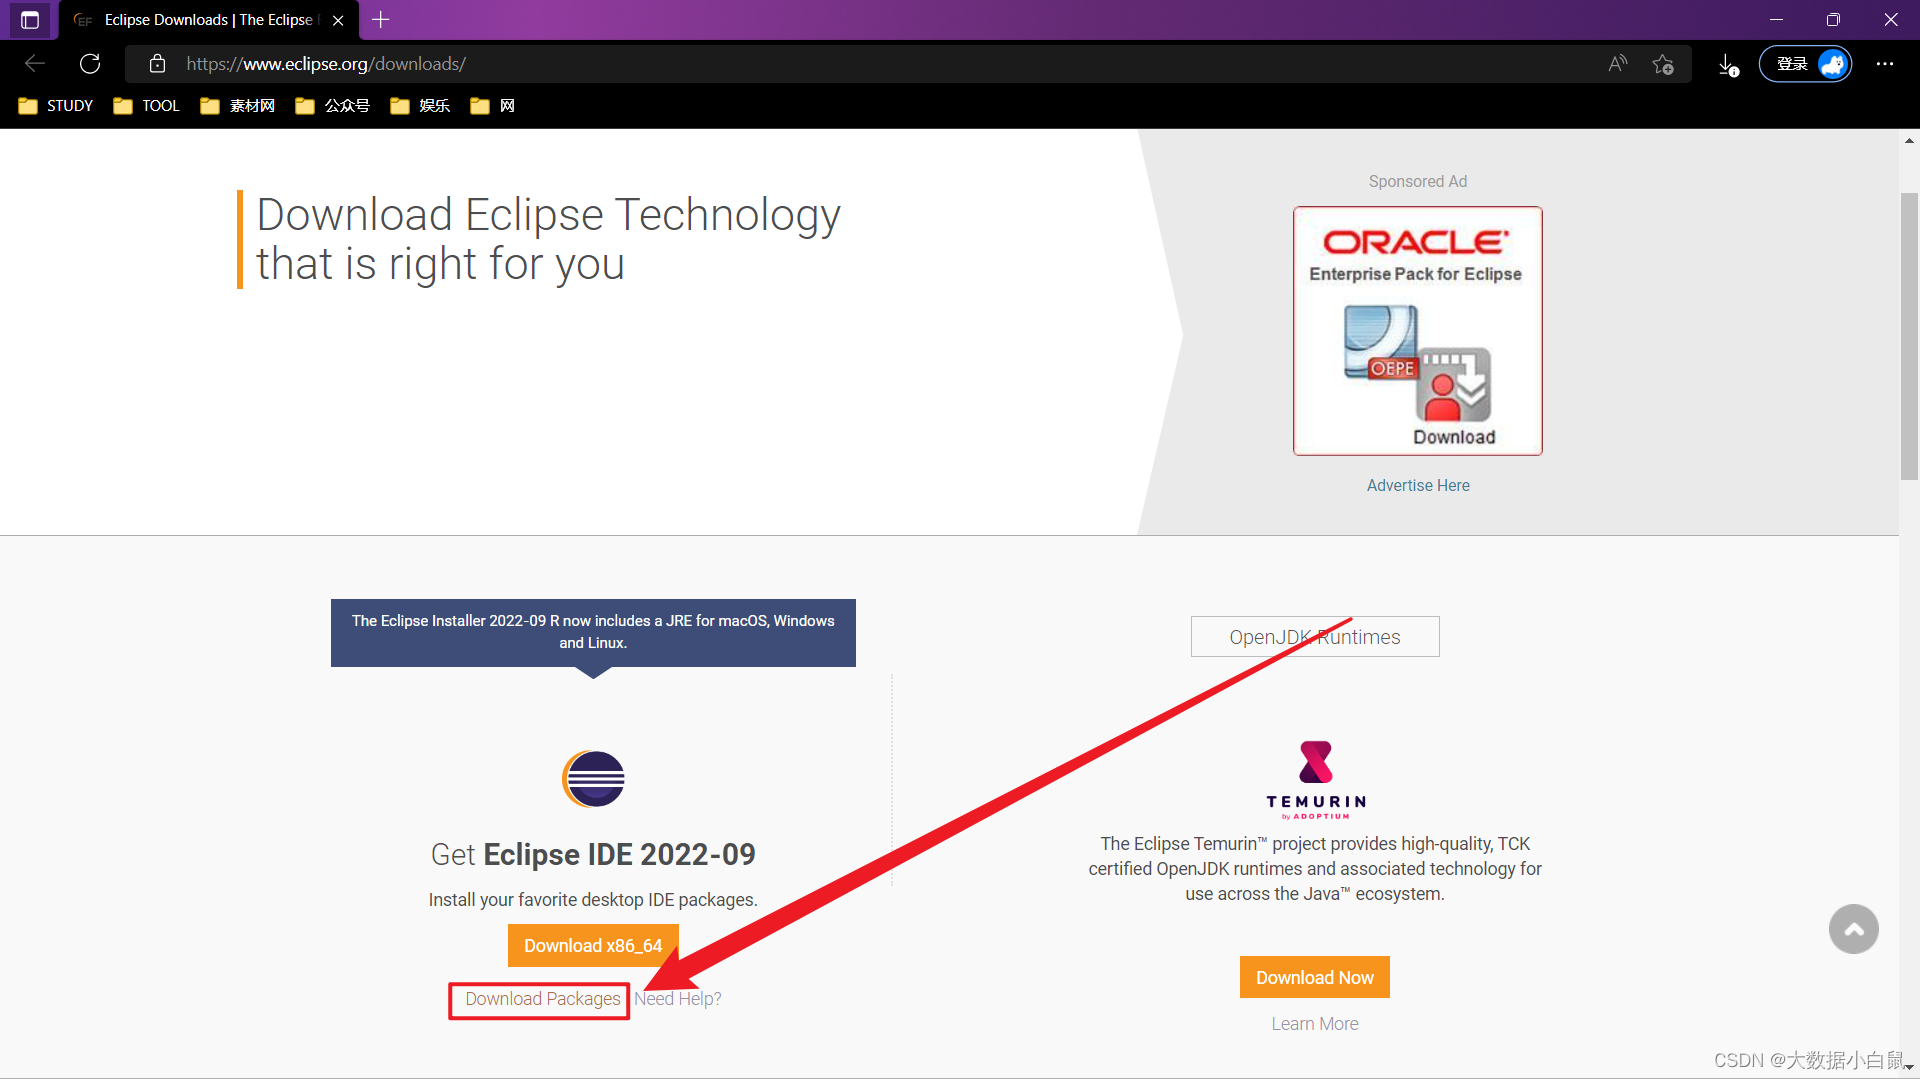Open the Learn More link
Viewport: 1920px width, 1079px height.
coord(1315,1024)
